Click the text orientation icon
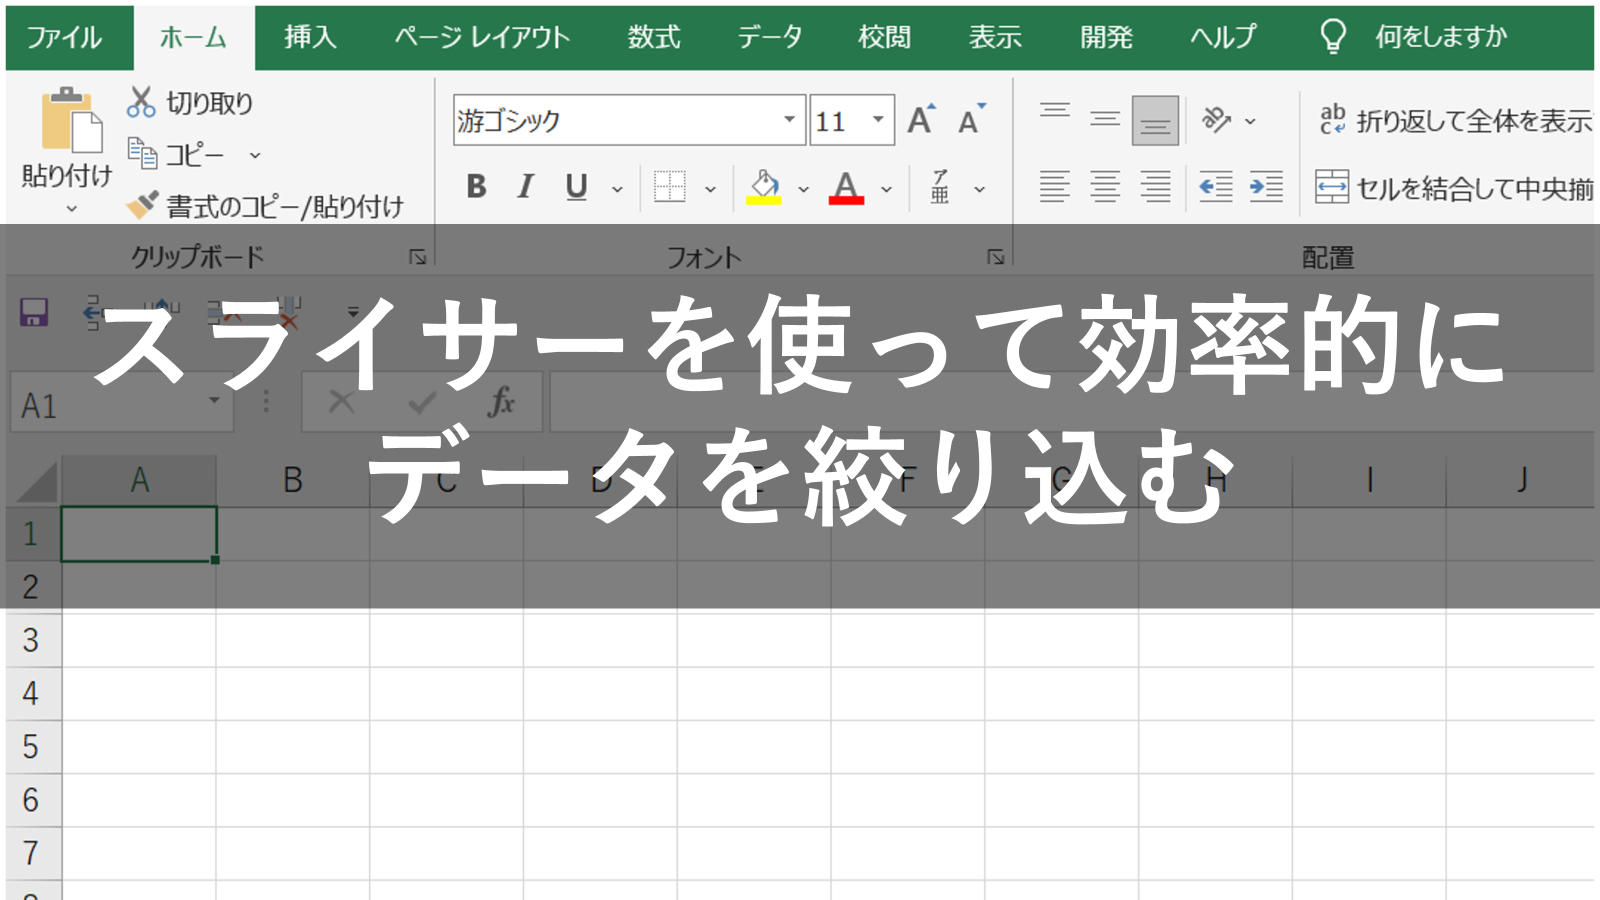 click(1216, 120)
